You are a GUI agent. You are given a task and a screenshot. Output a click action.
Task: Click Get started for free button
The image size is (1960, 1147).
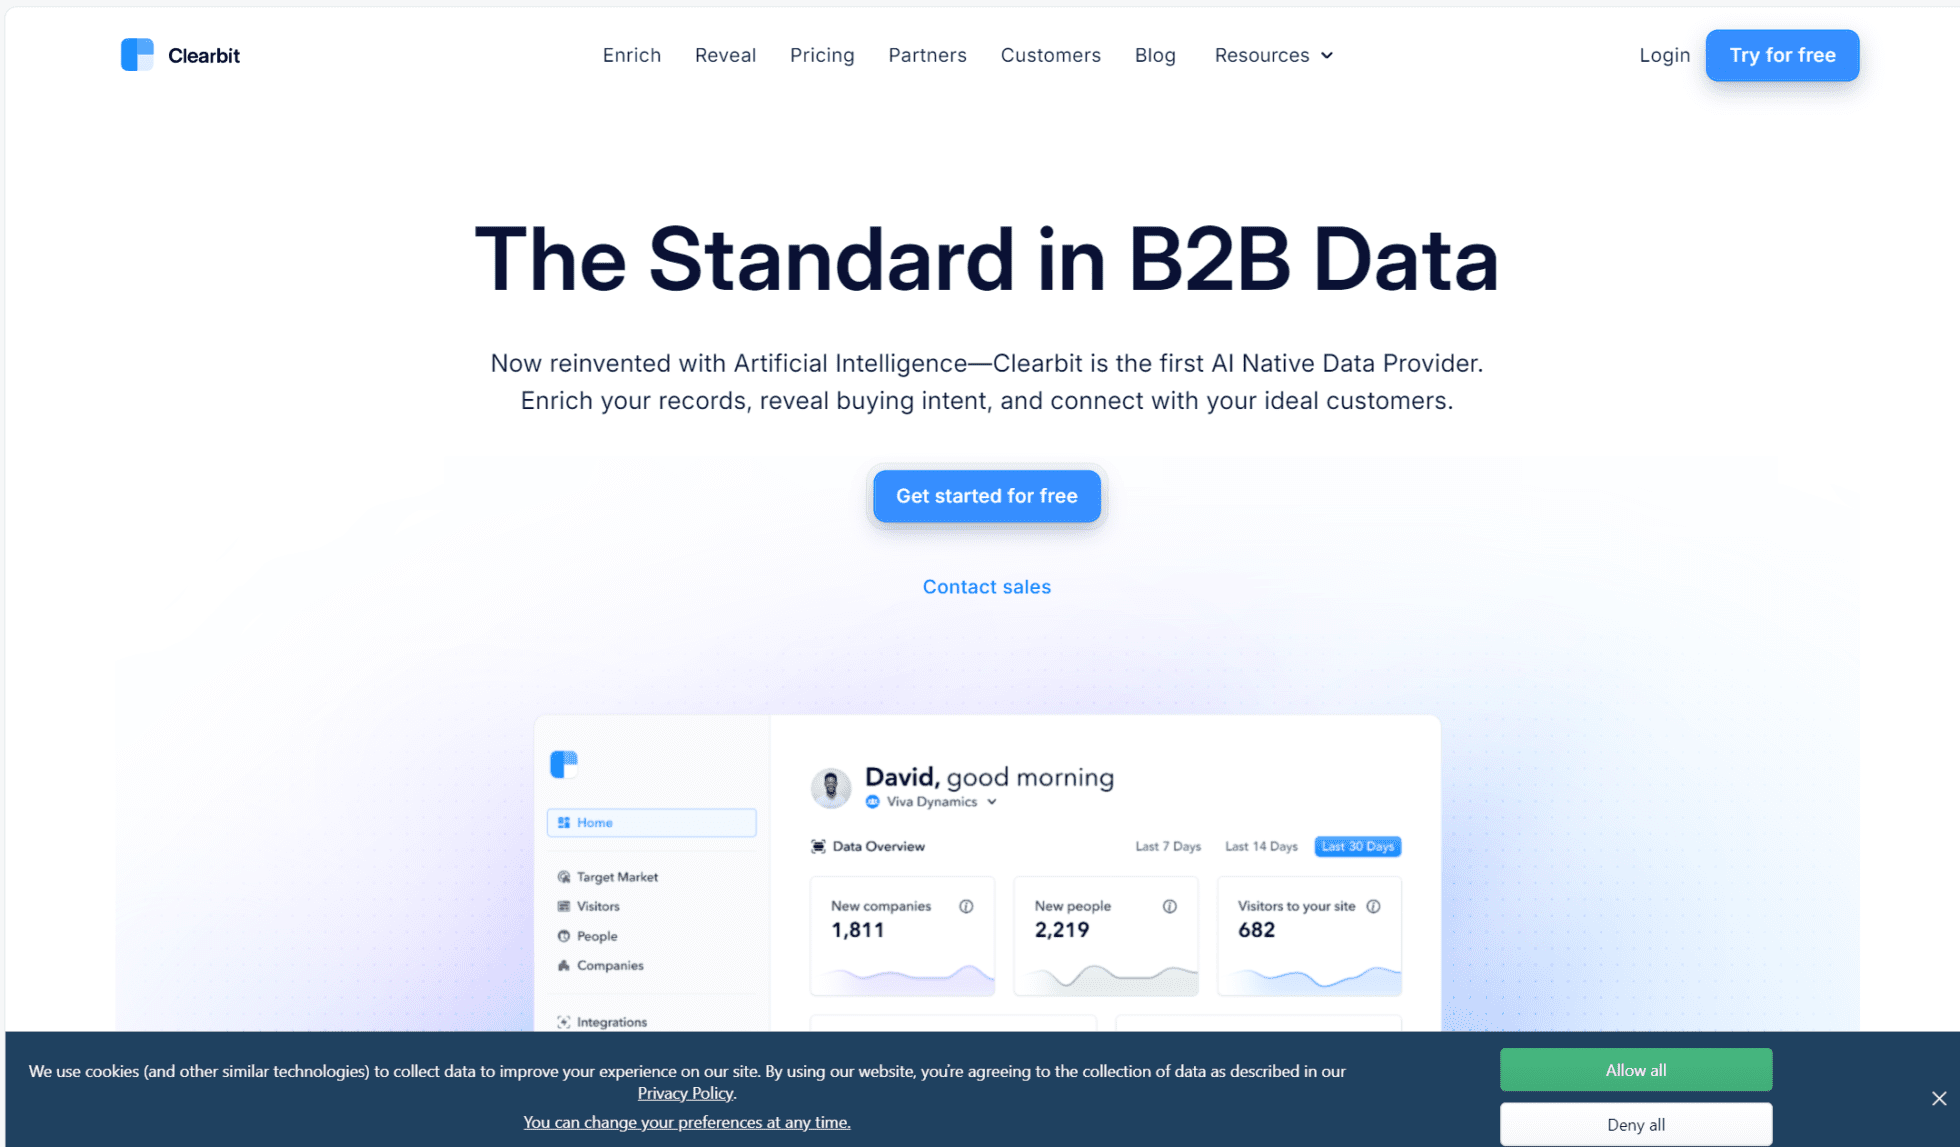click(x=987, y=494)
